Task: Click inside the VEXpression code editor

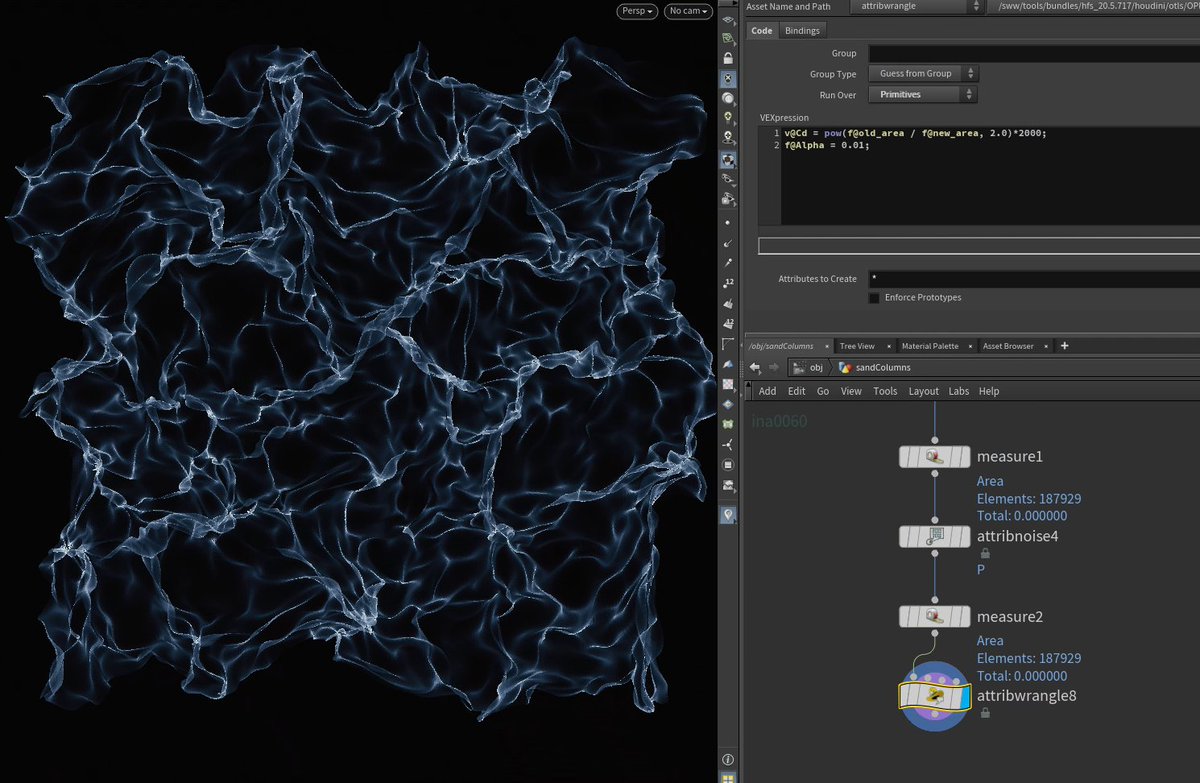Action: pyautogui.click(x=990, y=175)
